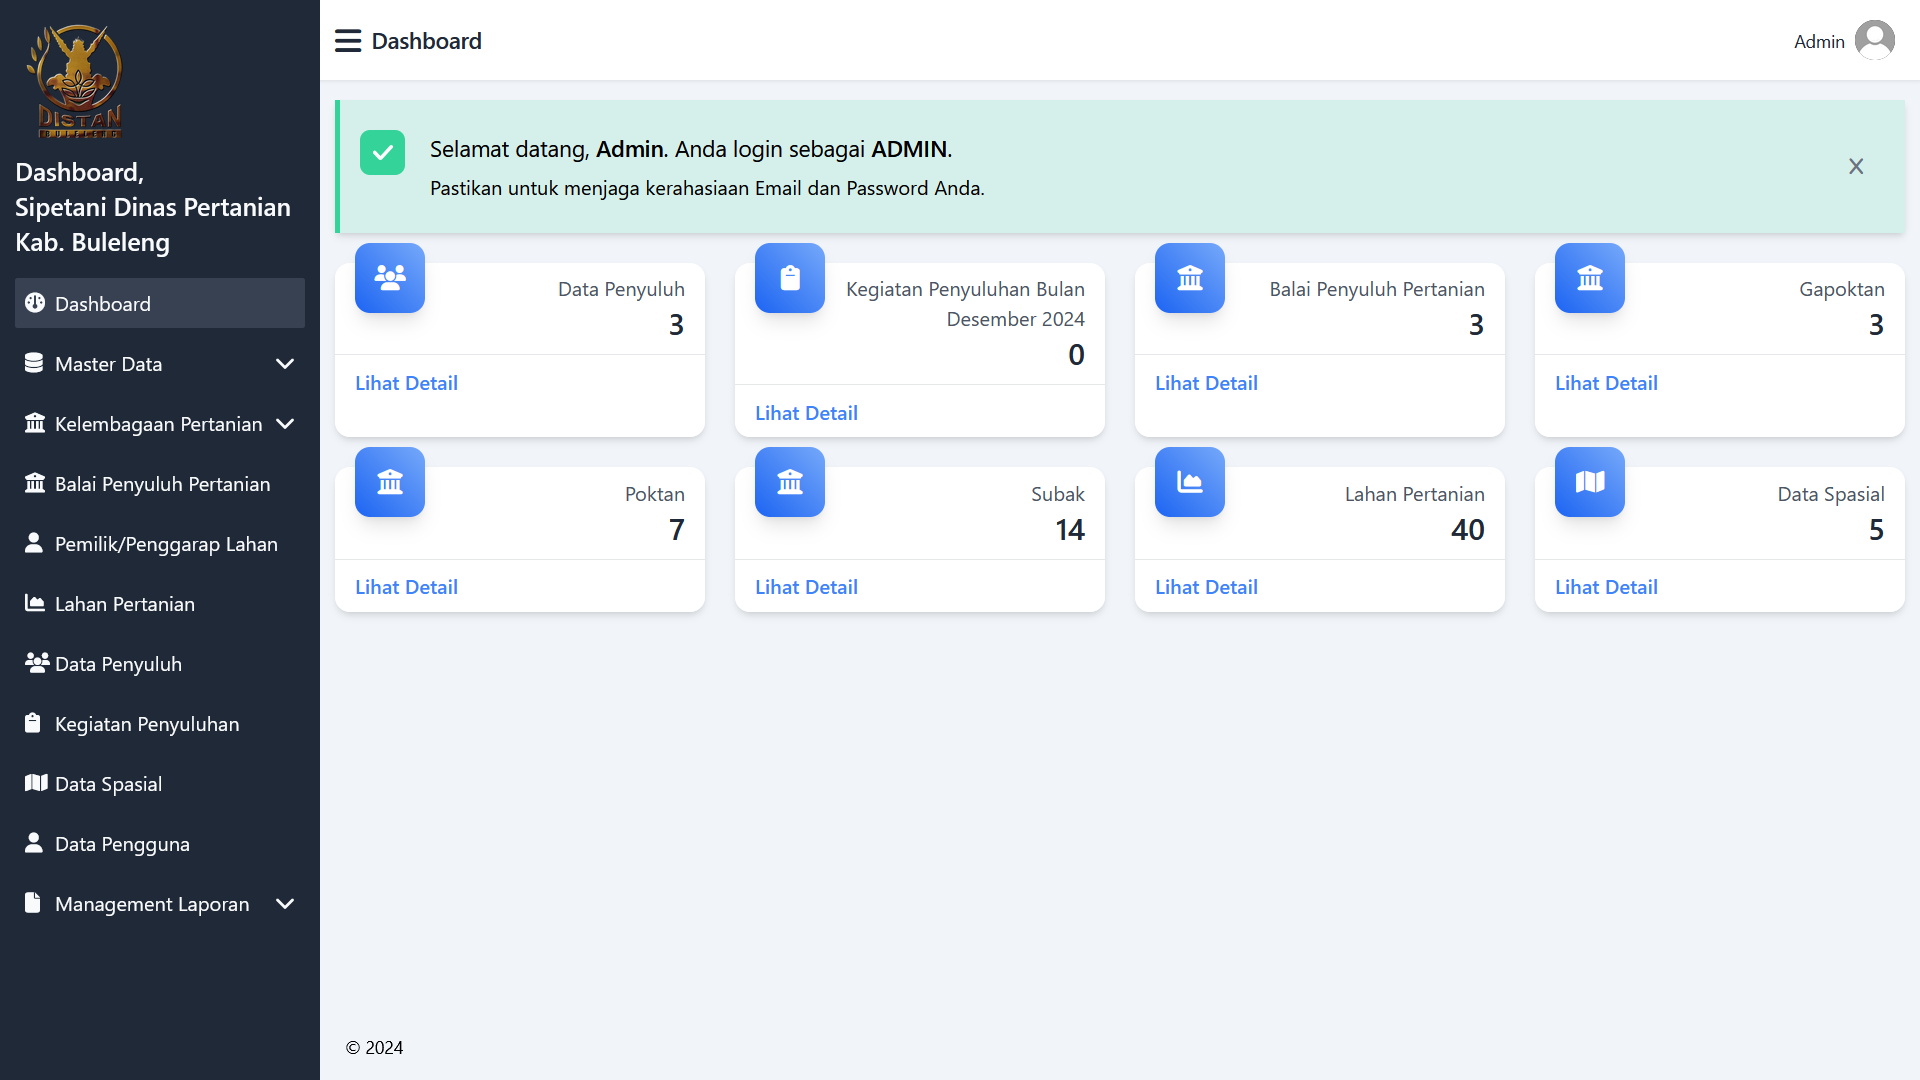
Task: View Lihat Detail for Balai Penyuluh Pertanian
Action: 1206,383
